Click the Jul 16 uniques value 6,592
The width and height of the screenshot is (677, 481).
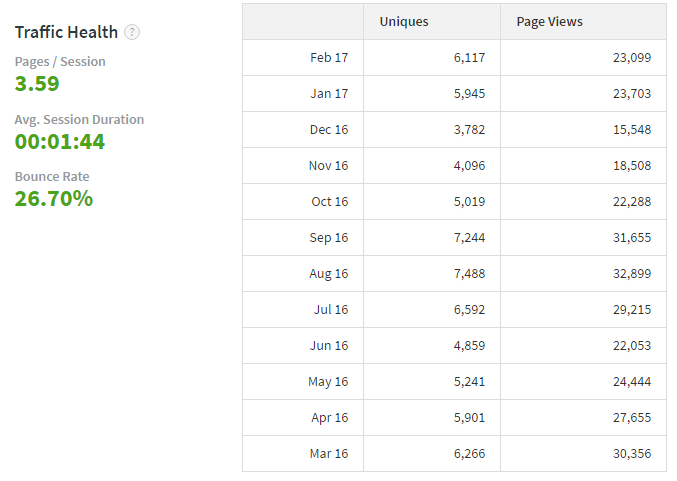[469, 310]
